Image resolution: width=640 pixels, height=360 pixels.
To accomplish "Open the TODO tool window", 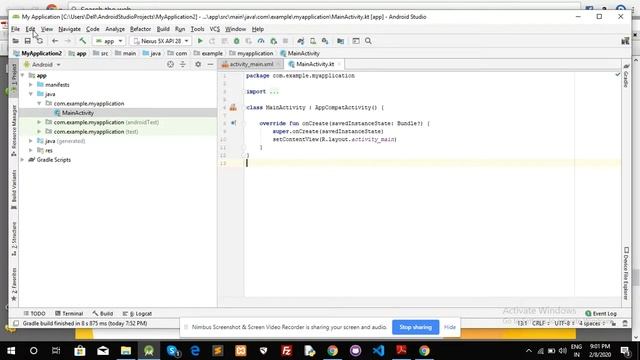I will click(x=34, y=313).
